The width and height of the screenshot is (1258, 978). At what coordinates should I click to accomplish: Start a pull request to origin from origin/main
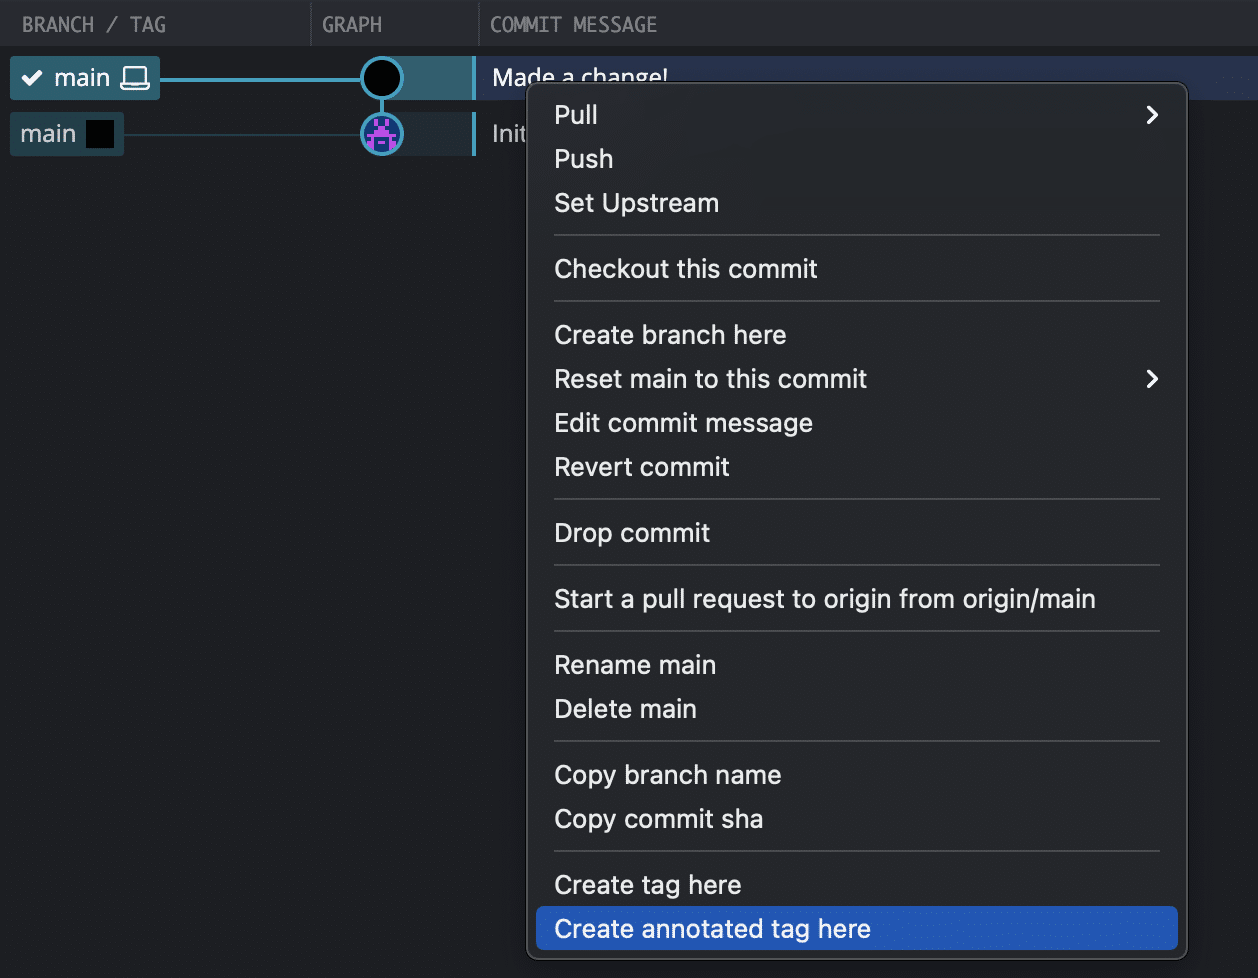[824, 598]
